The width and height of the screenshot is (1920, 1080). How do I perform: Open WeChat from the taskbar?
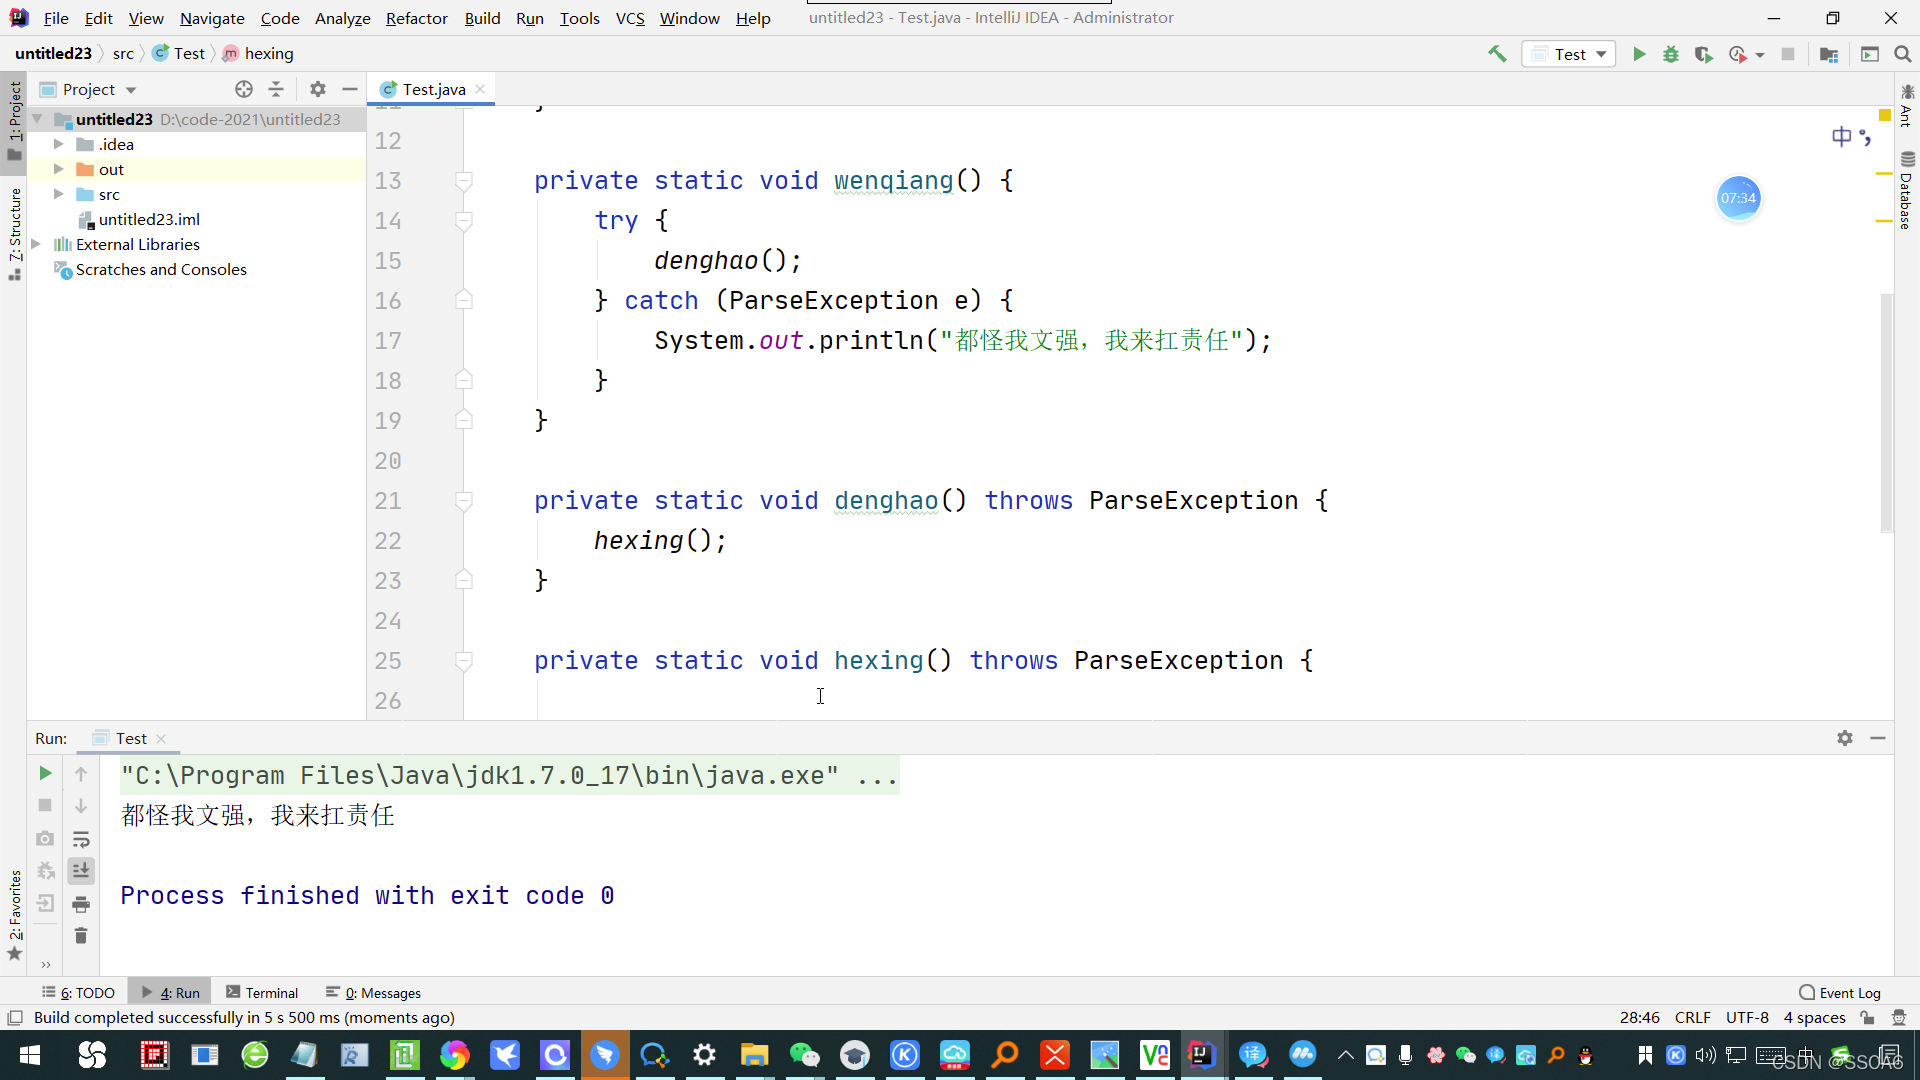[x=805, y=1055]
